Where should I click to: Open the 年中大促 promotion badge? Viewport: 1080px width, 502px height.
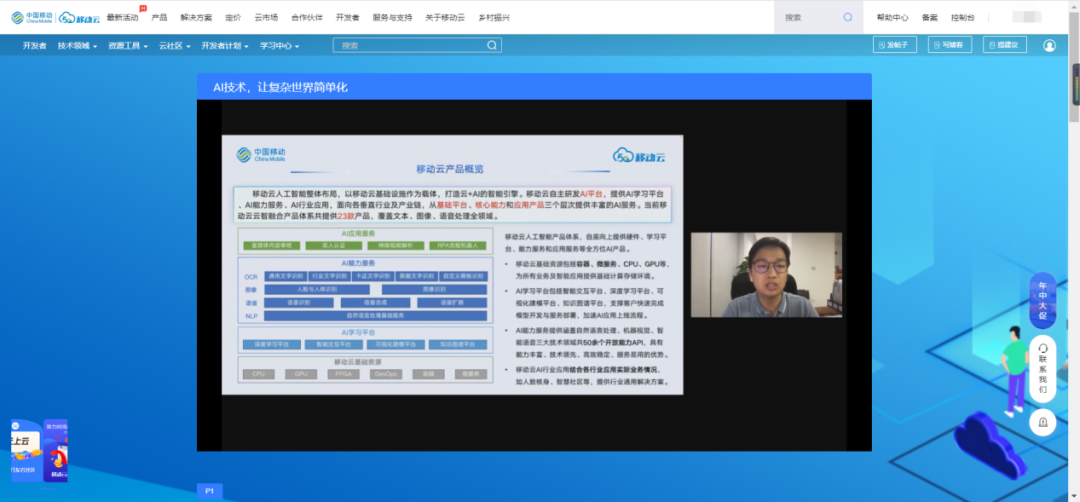(x=1042, y=301)
